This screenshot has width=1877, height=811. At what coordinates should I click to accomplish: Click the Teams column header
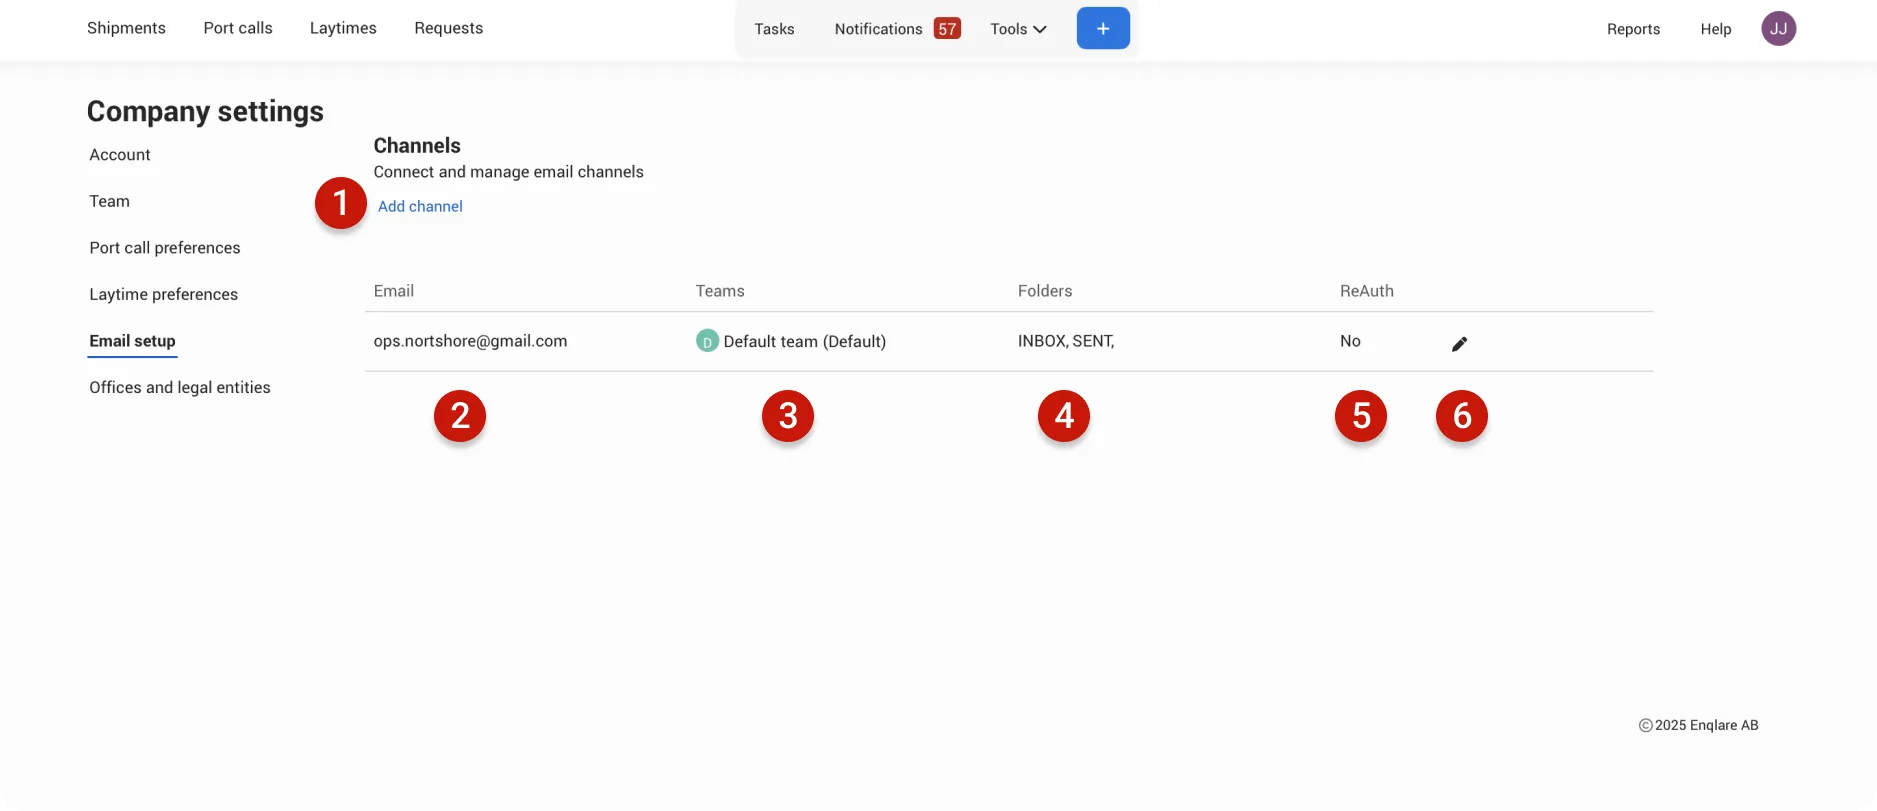tap(720, 291)
